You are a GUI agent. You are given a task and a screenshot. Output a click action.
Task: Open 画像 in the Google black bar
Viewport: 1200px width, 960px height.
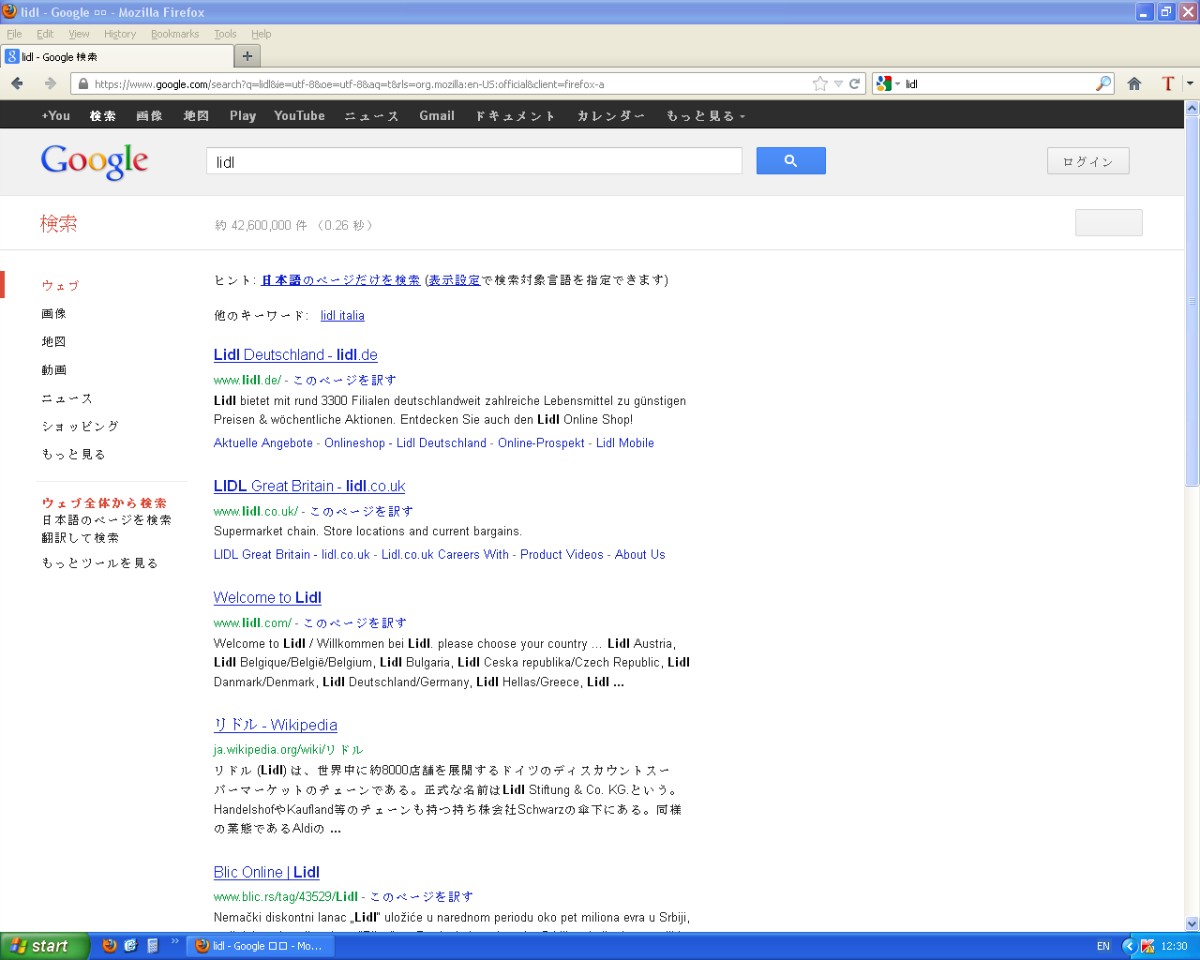149,116
